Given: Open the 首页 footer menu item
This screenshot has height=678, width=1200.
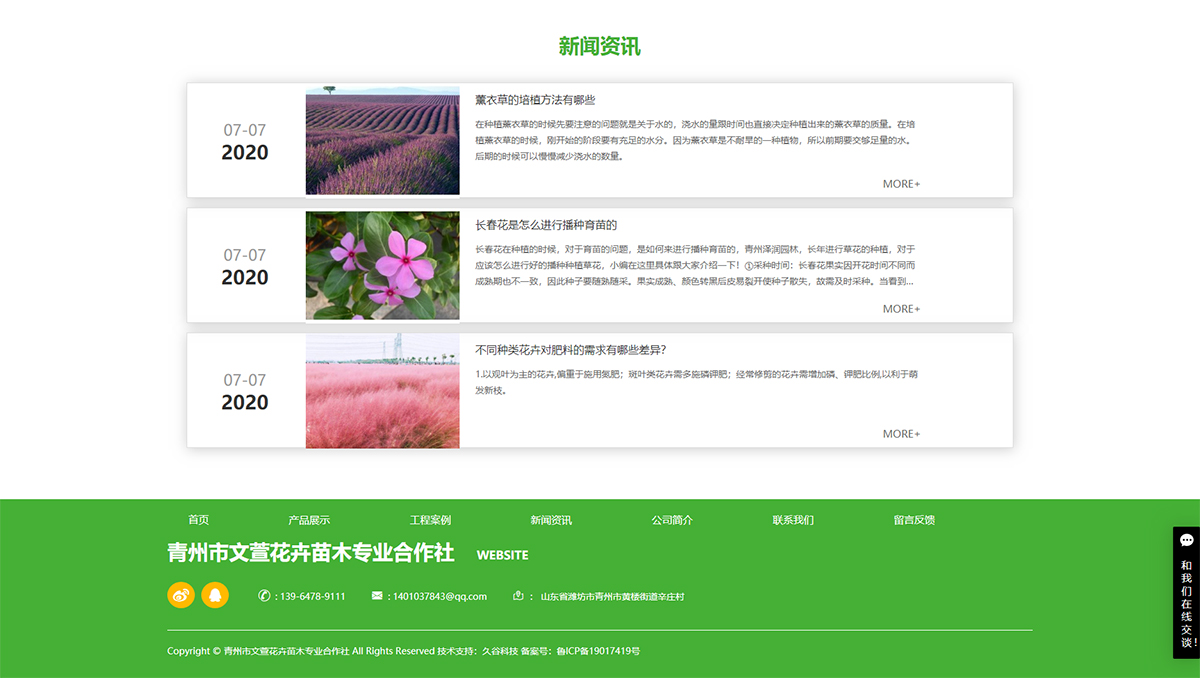Looking at the screenshot, I should coord(198,520).
